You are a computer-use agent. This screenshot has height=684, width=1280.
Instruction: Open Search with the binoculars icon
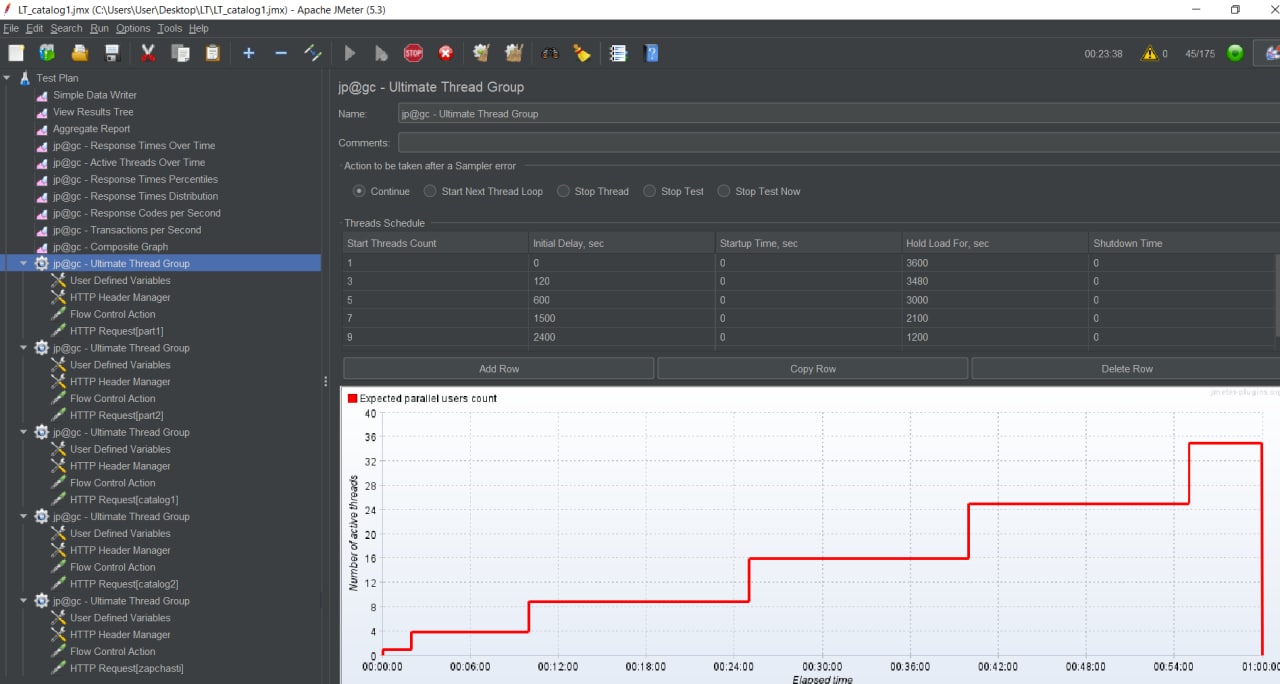click(x=550, y=53)
